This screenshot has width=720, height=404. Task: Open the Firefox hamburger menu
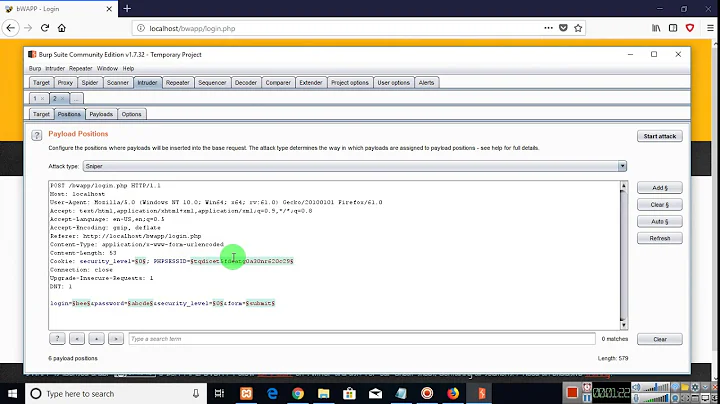(710, 28)
